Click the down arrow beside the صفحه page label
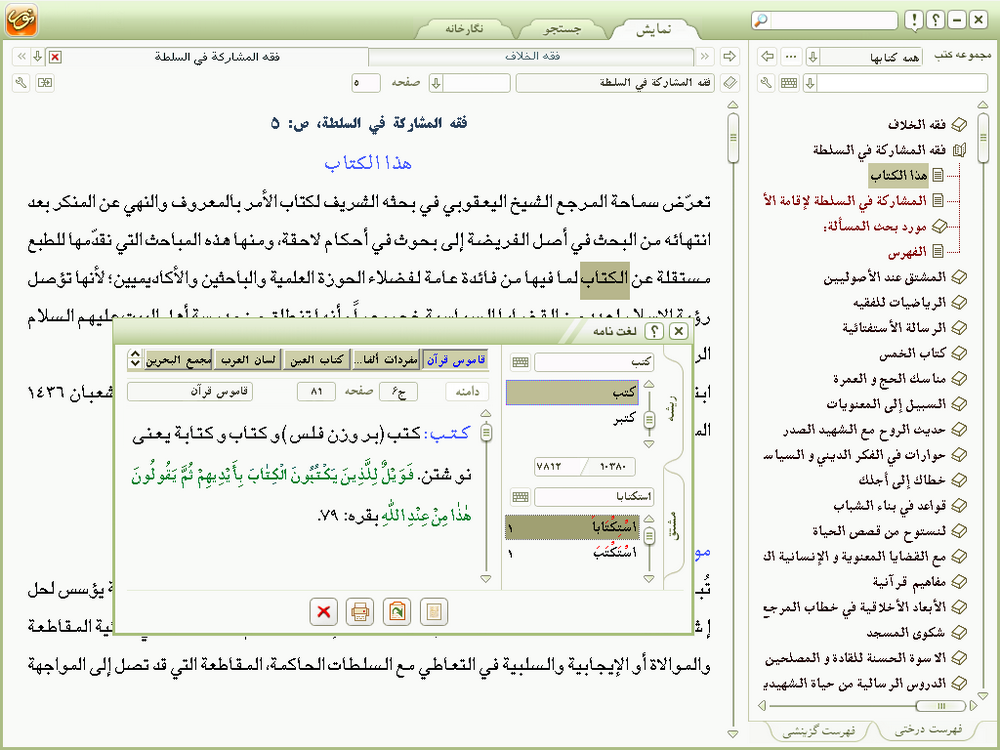 (436, 83)
